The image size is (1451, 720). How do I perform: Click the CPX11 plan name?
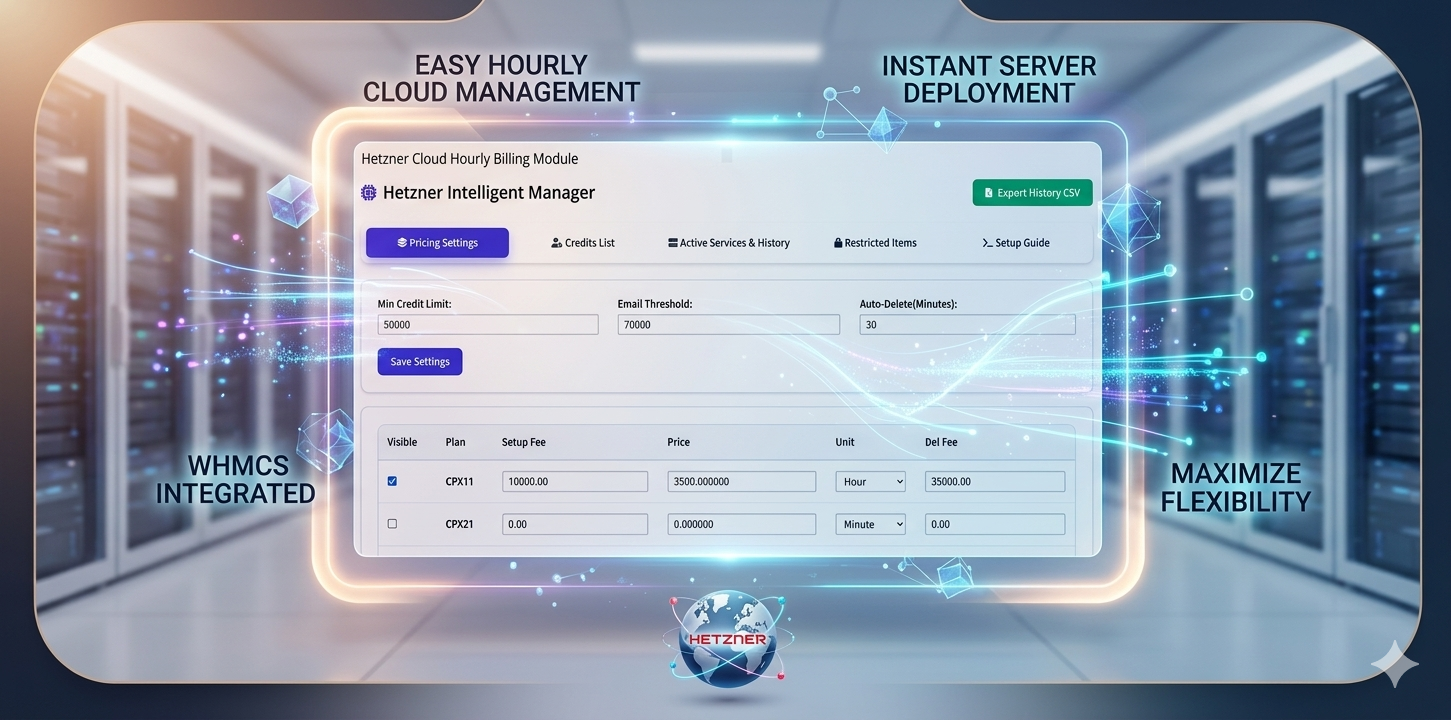[459, 482]
